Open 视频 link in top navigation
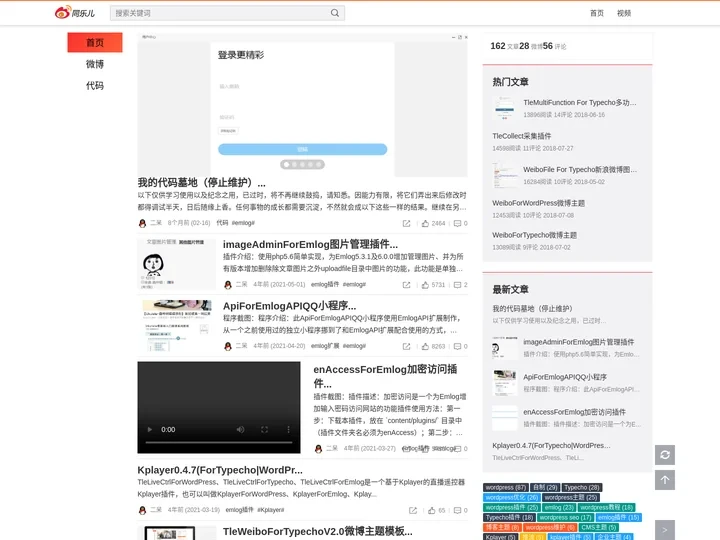Screen dimensions: 720x540 (x=624, y=13)
